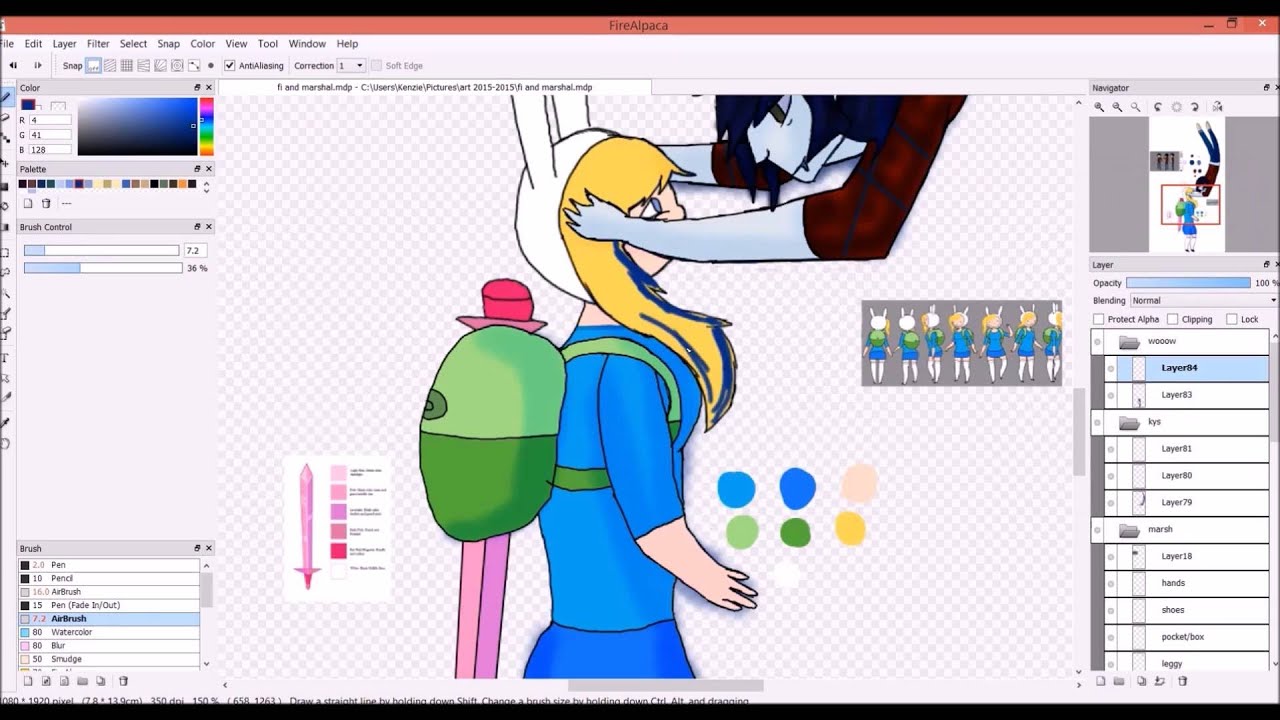This screenshot has width=1280, height=720.
Task: Delete brush with trash icon in Brush panel
Action: [x=123, y=681]
